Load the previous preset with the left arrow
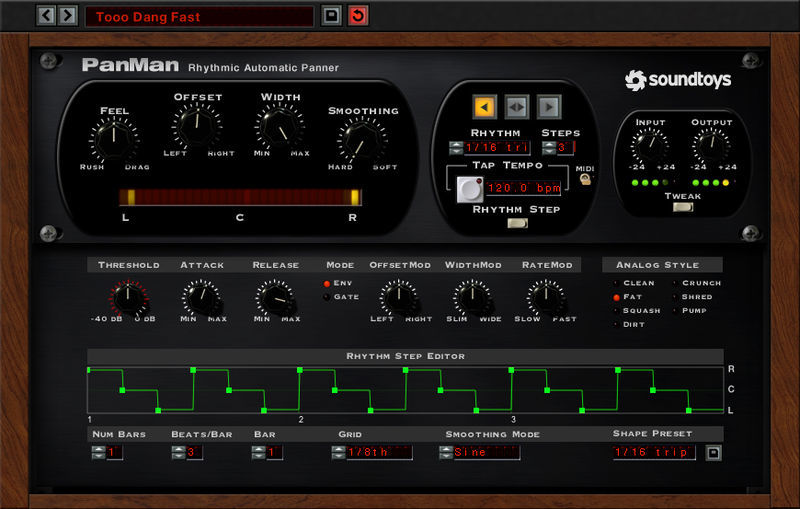The width and height of the screenshot is (800, 509). coord(46,16)
